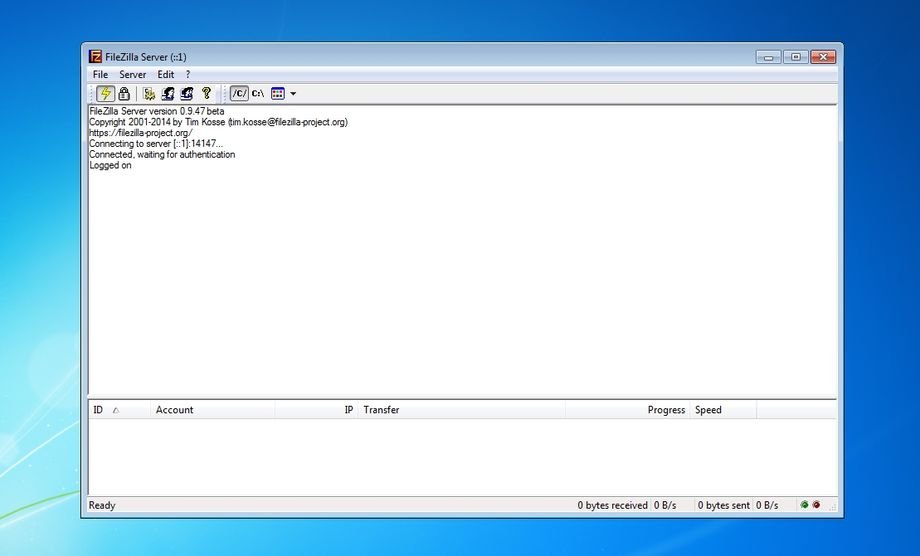The image size is (920, 556).
Task: Click the Progress column header
Action: 628,410
